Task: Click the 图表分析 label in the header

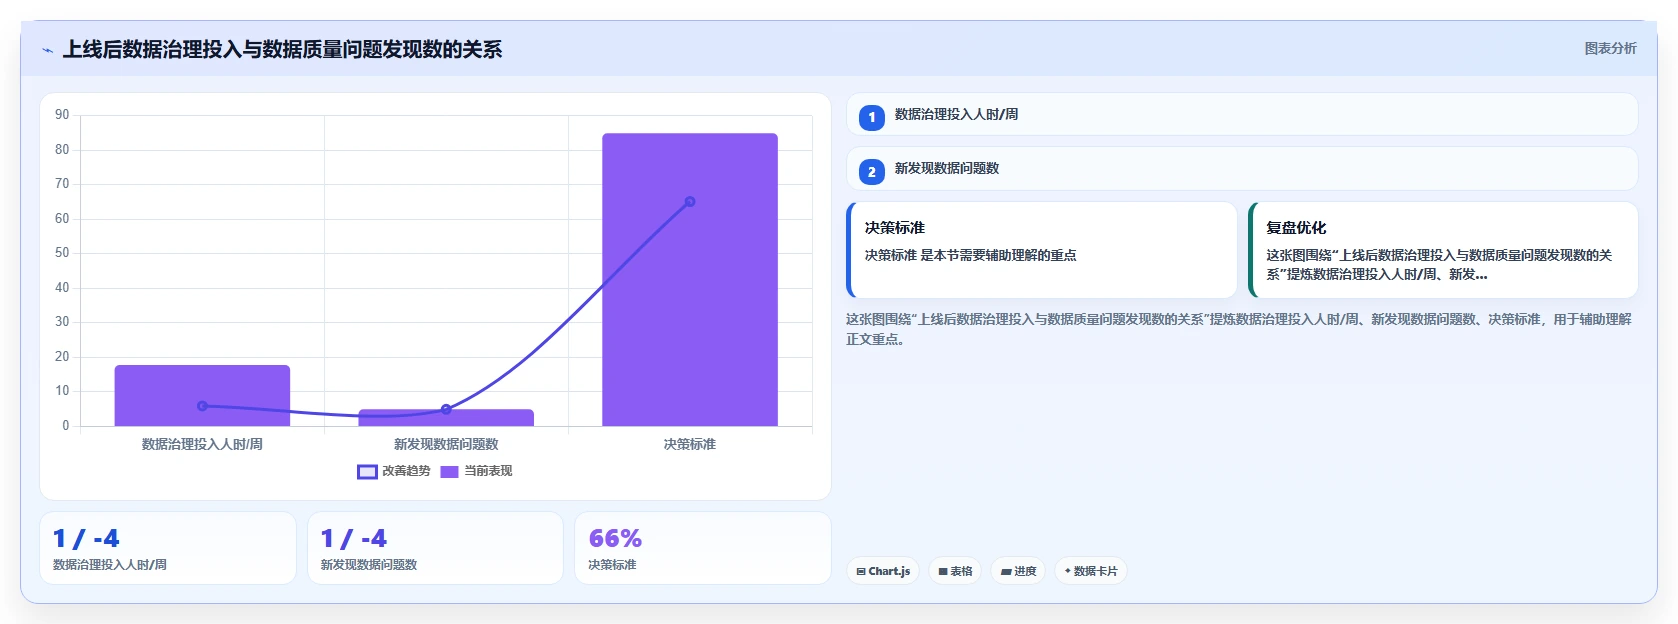Action: [1610, 48]
